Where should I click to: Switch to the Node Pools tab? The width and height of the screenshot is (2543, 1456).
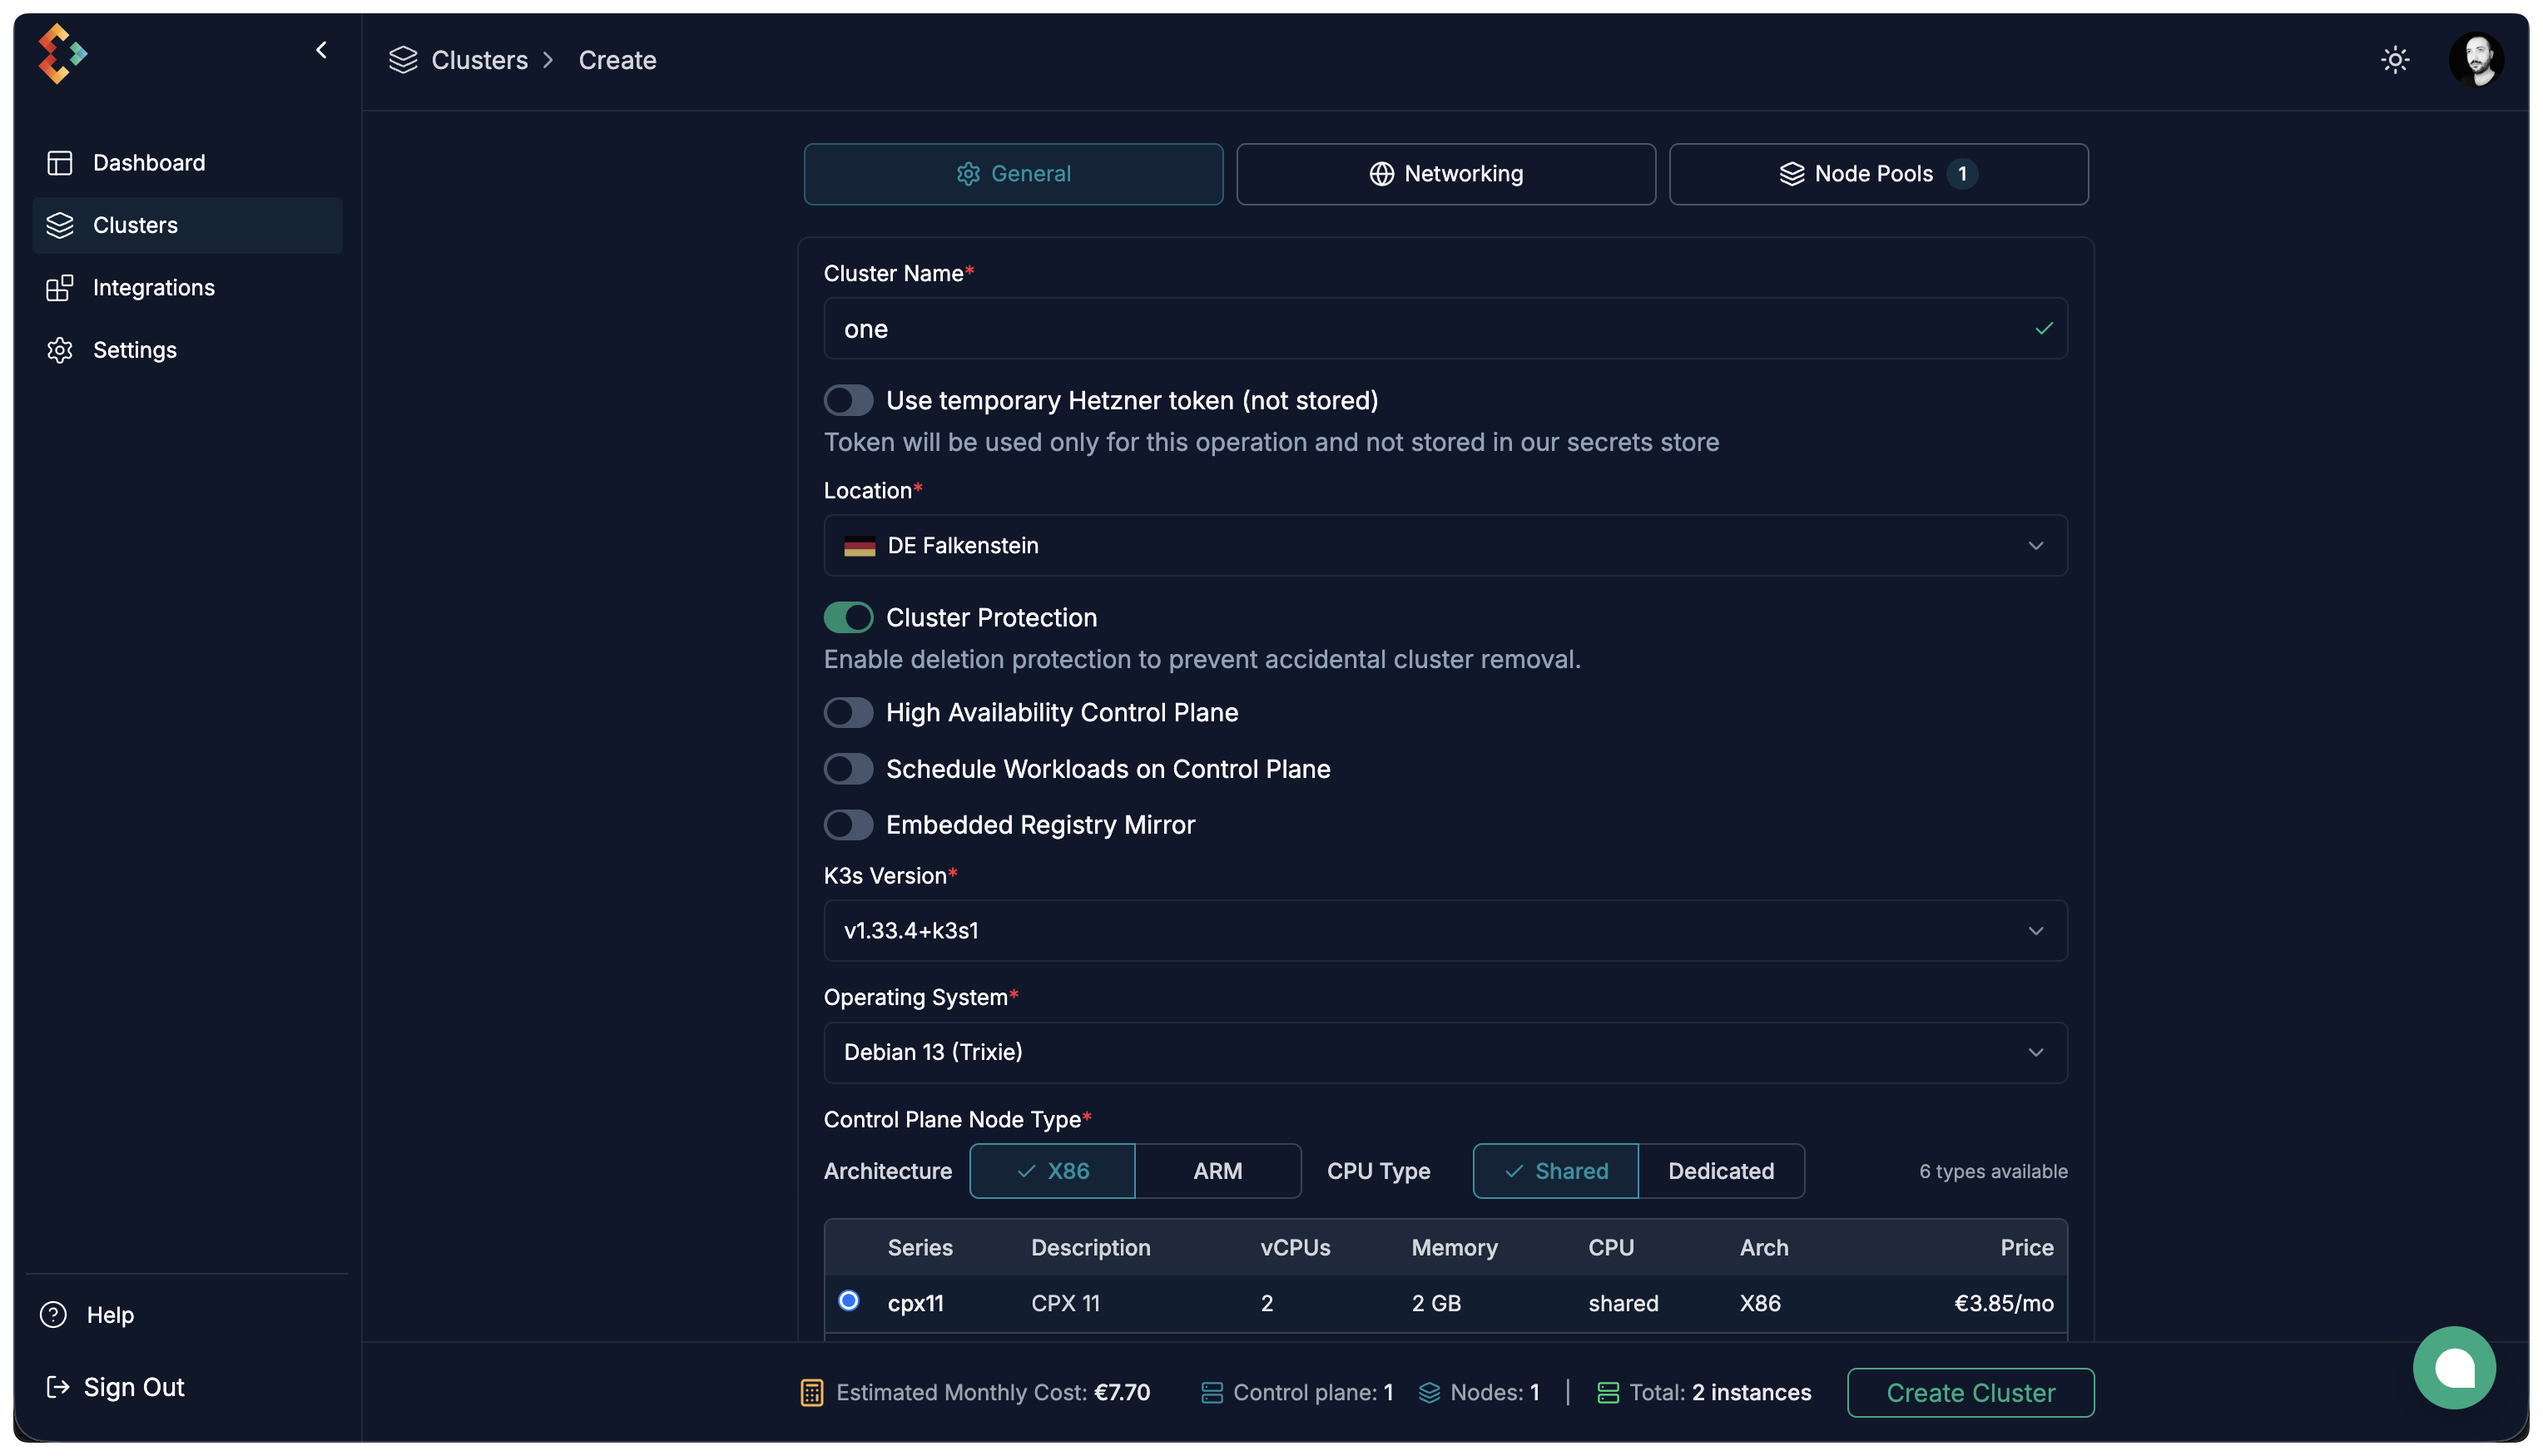pos(1877,174)
